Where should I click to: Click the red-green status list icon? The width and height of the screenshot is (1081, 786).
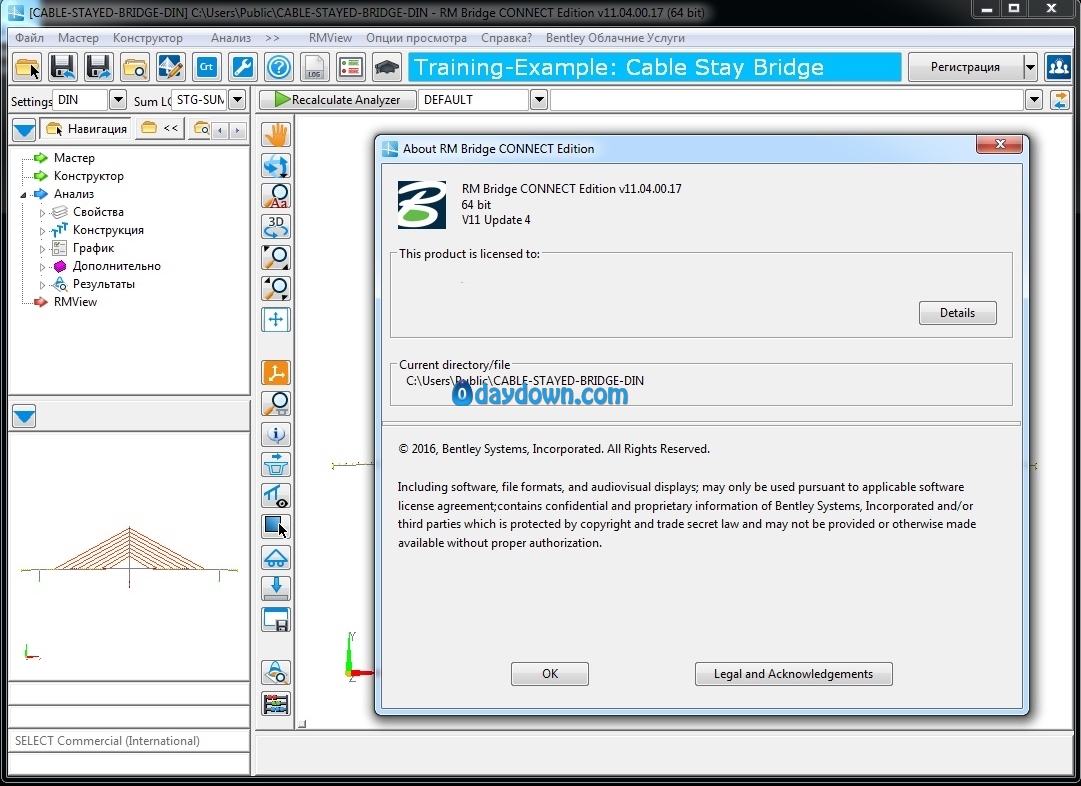(x=350, y=67)
